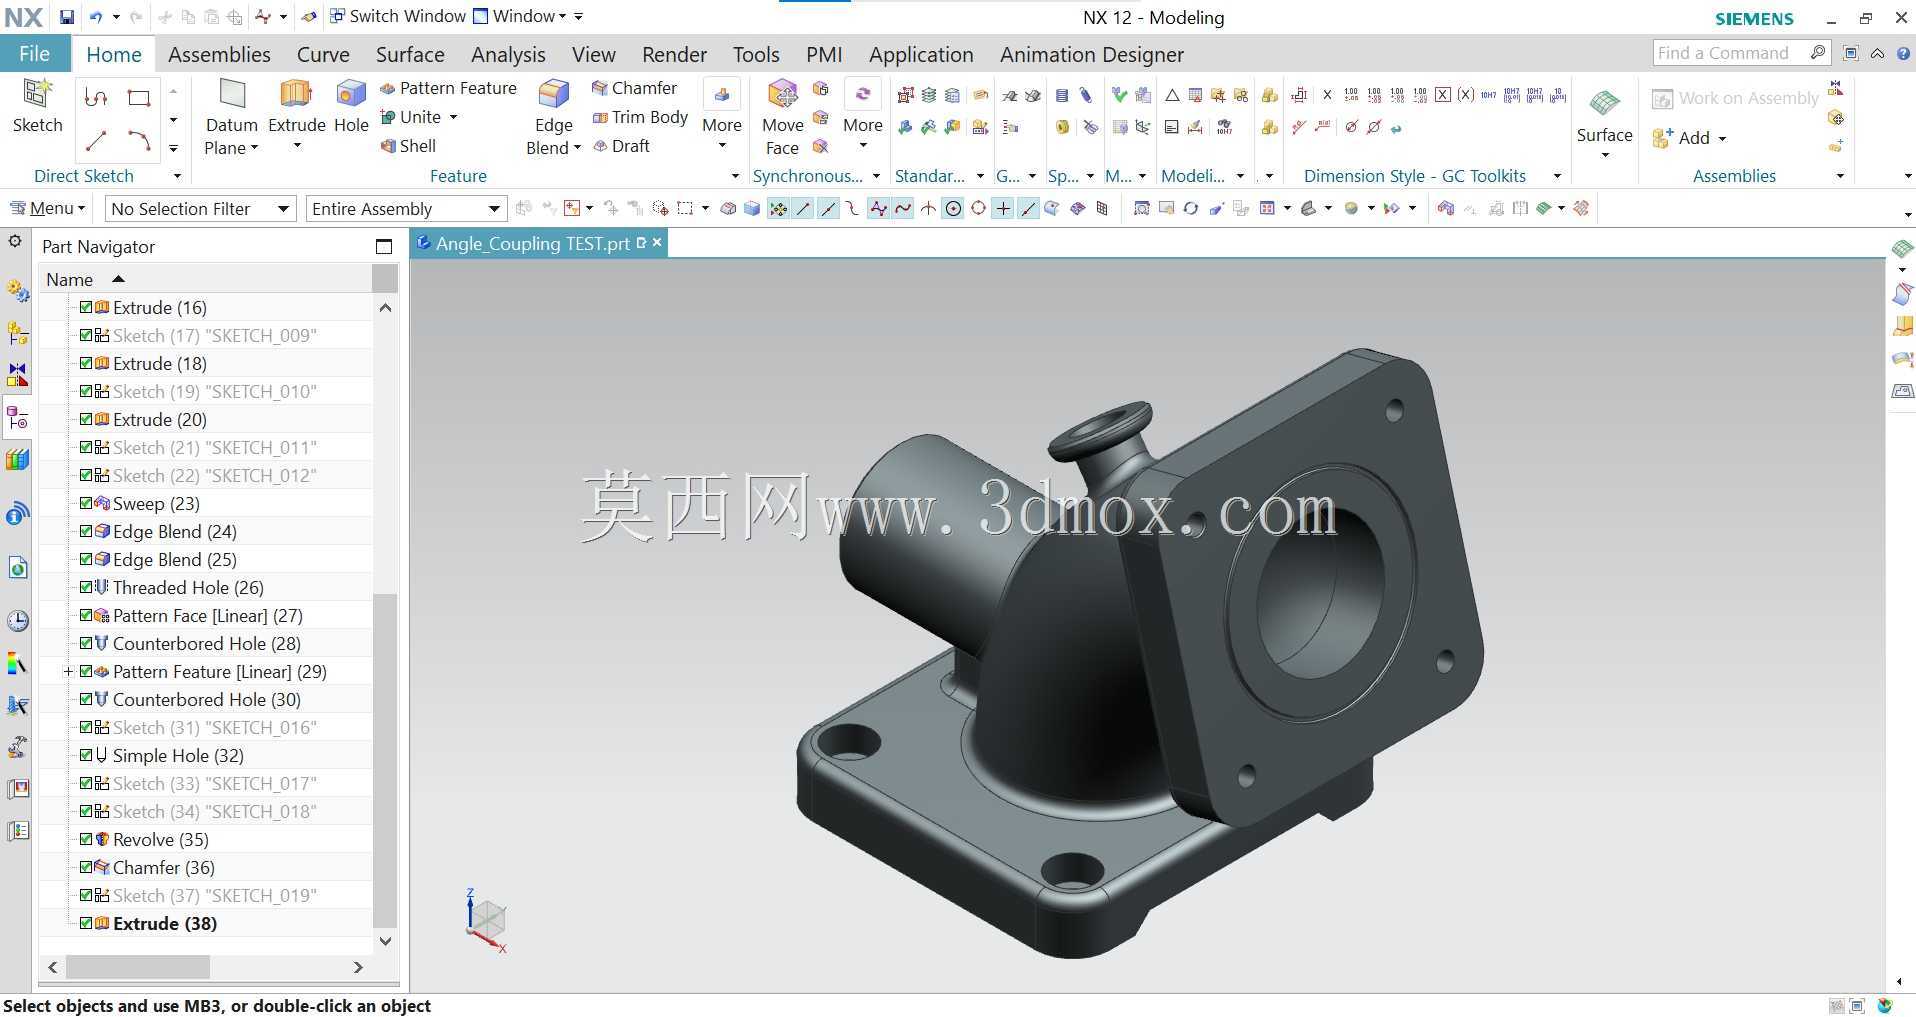Click the Chamfer command

634,88
